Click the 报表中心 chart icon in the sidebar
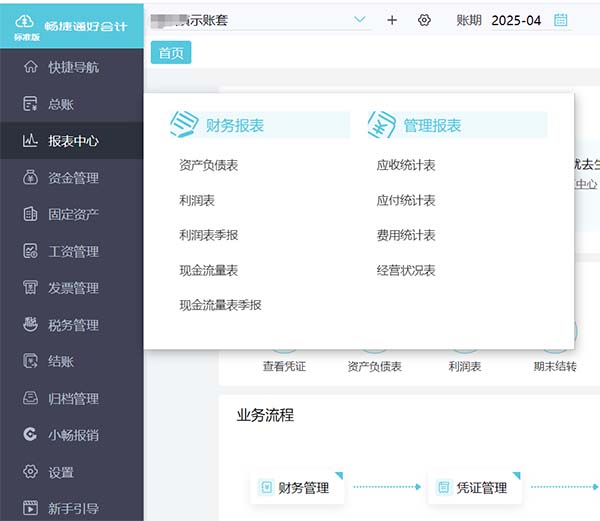This screenshot has height=521, width=600. pyautogui.click(x=30, y=141)
